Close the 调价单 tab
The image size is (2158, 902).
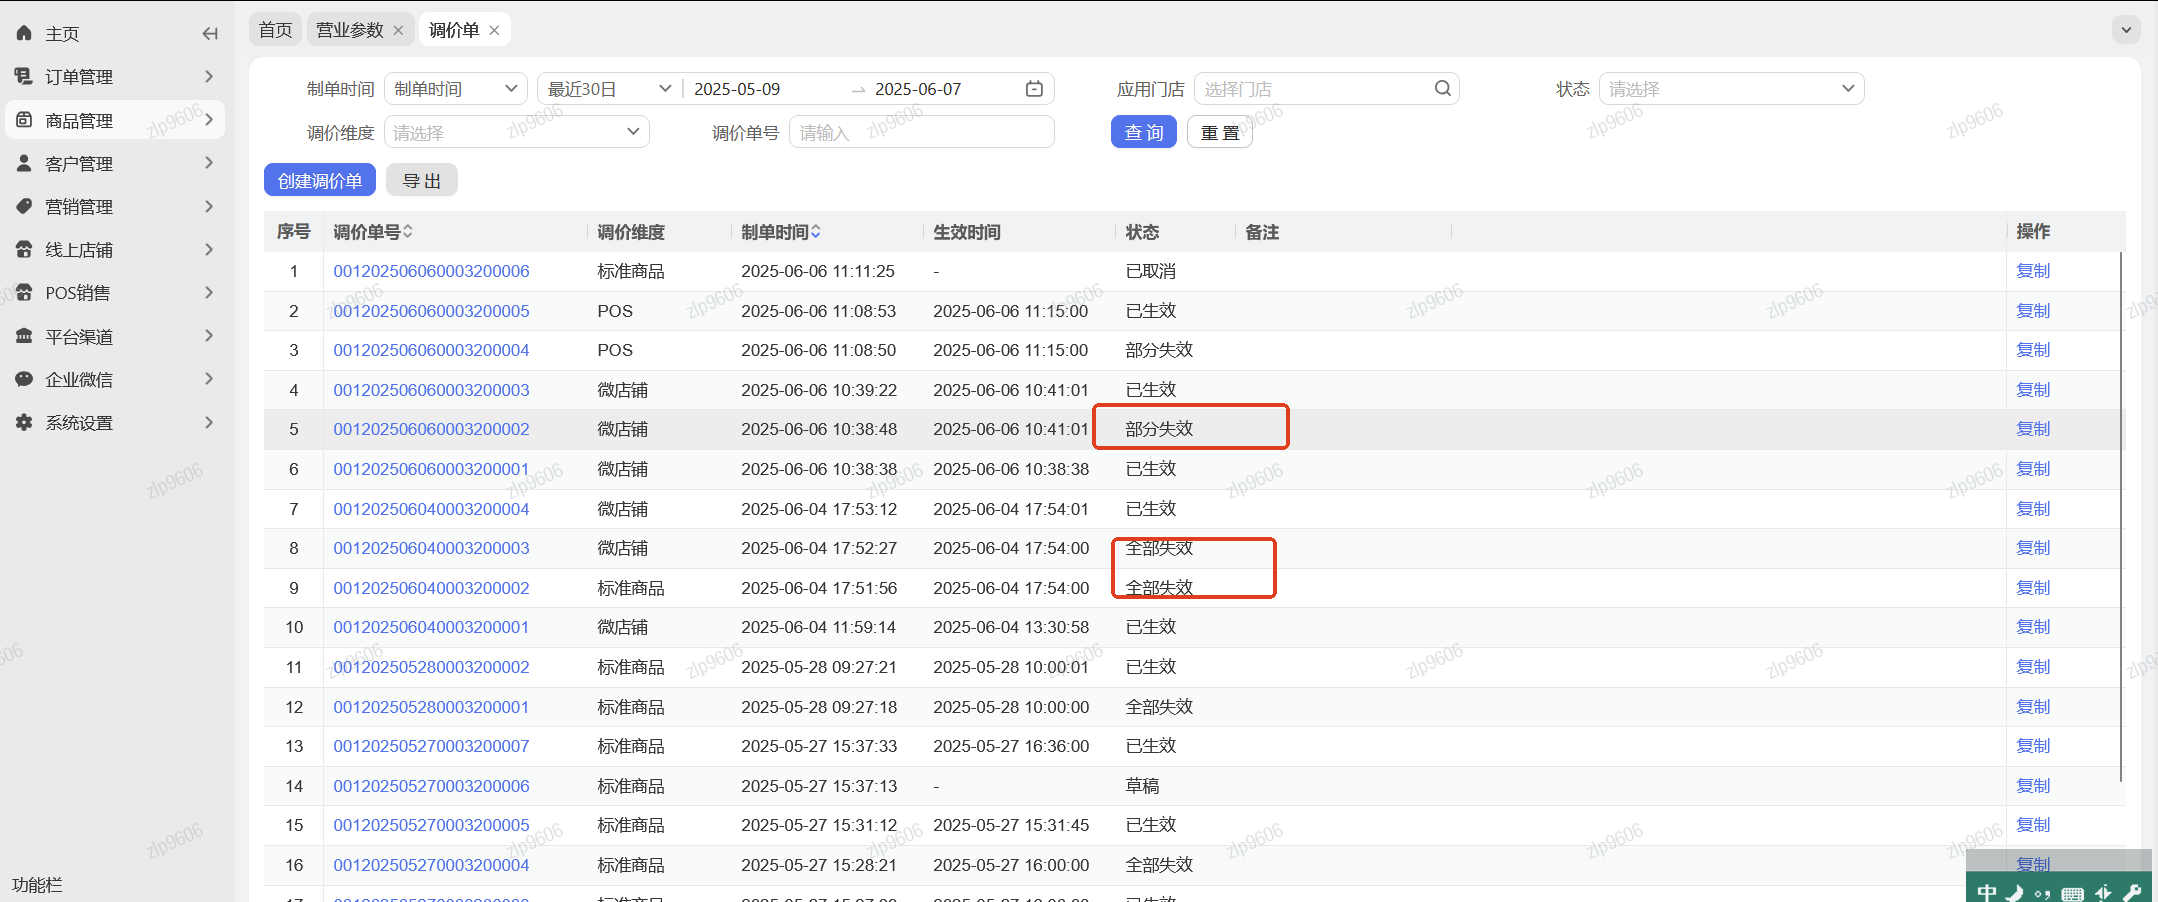pyautogui.click(x=494, y=30)
